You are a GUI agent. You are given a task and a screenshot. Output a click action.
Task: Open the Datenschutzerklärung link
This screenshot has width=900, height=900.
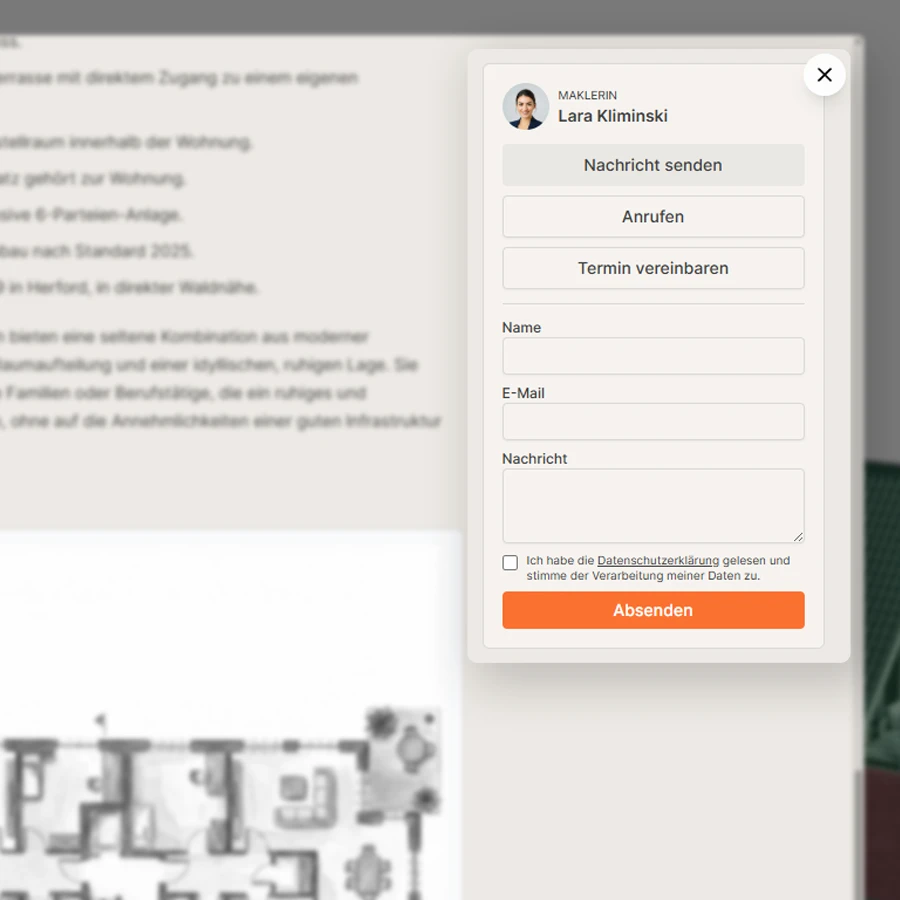658,560
